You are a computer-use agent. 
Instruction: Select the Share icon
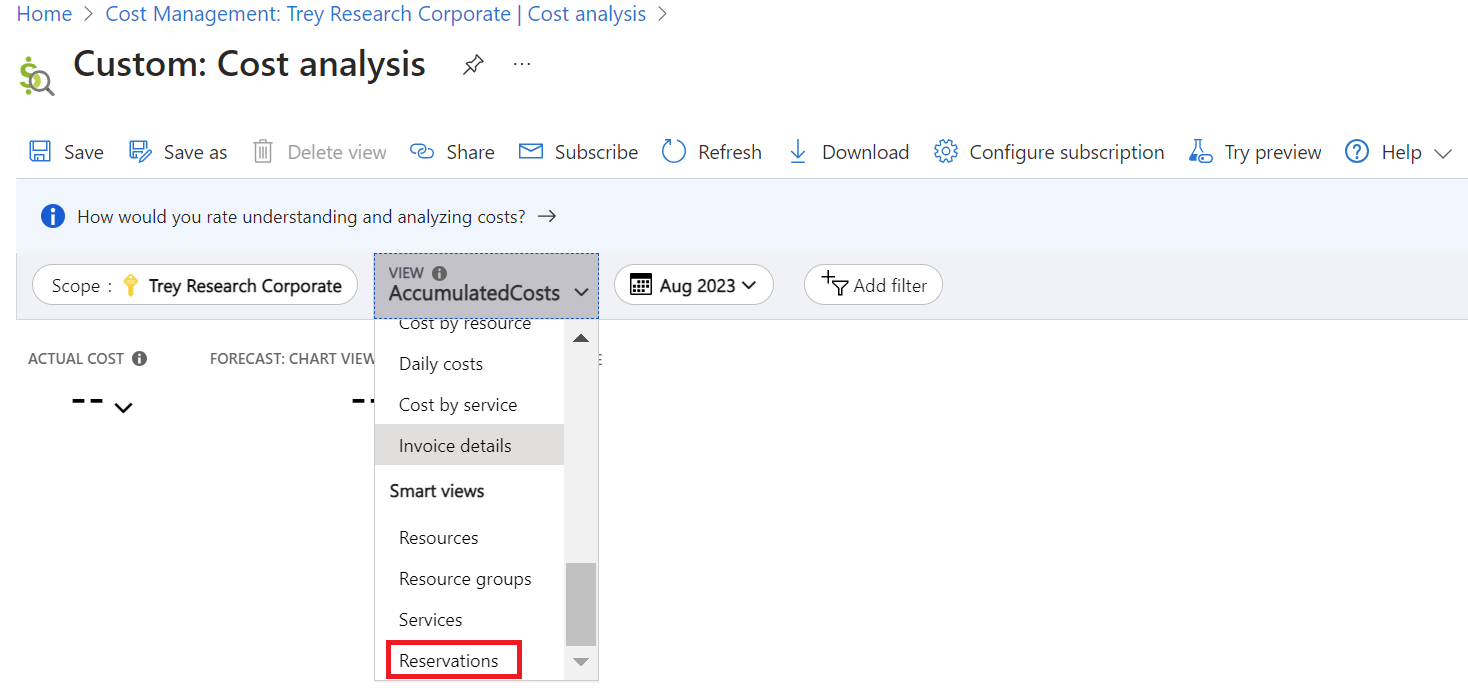[x=421, y=150]
